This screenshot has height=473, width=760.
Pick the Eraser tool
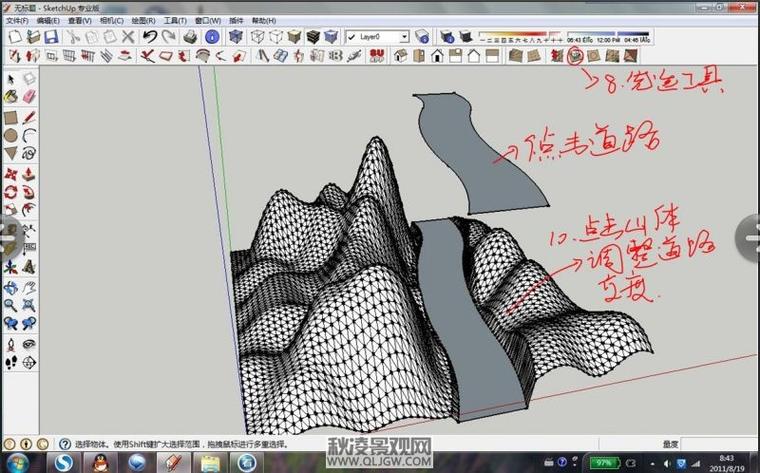pyautogui.click(x=29, y=97)
